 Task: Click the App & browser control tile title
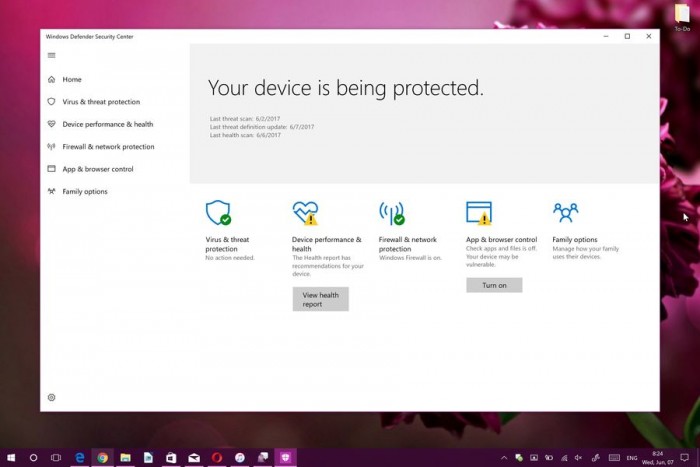click(501, 240)
